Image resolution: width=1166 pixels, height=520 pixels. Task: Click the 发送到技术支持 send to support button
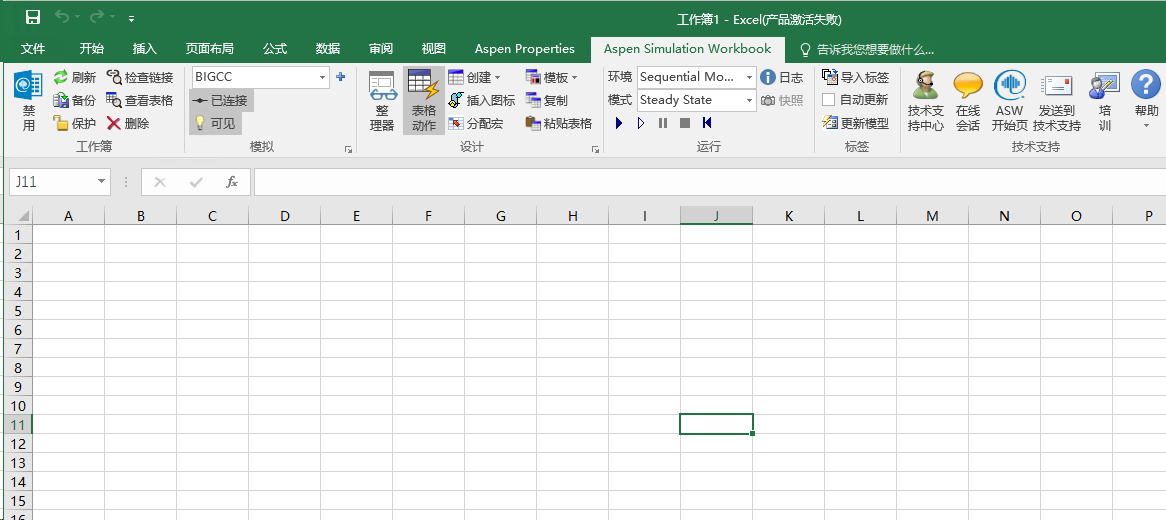[x=1057, y=102]
